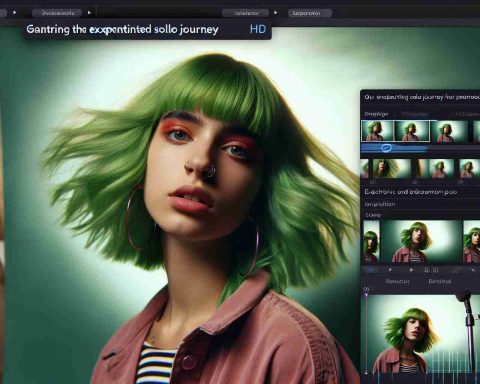This screenshot has width=480, height=384.
Task: Toggle the HD quality badge in the title bar
Action: point(258,29)
